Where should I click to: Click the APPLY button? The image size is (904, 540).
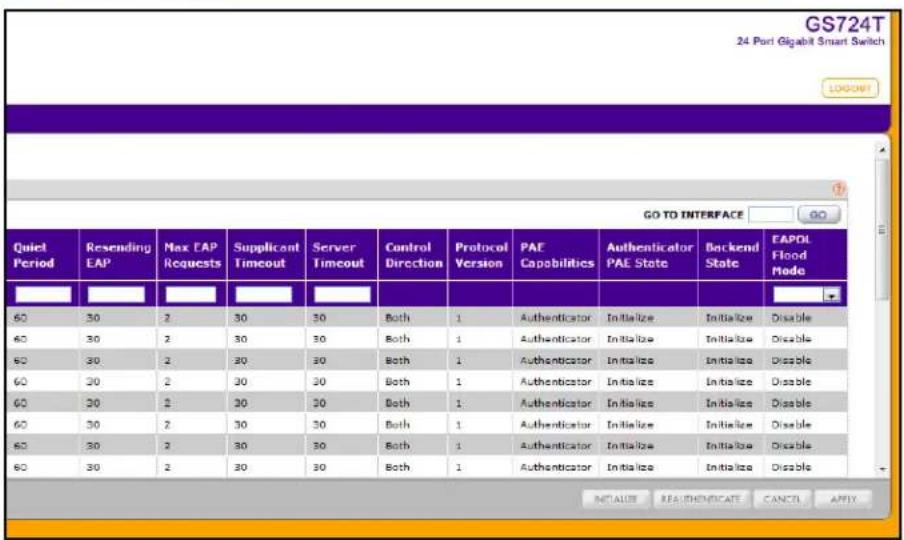(843, 499)
